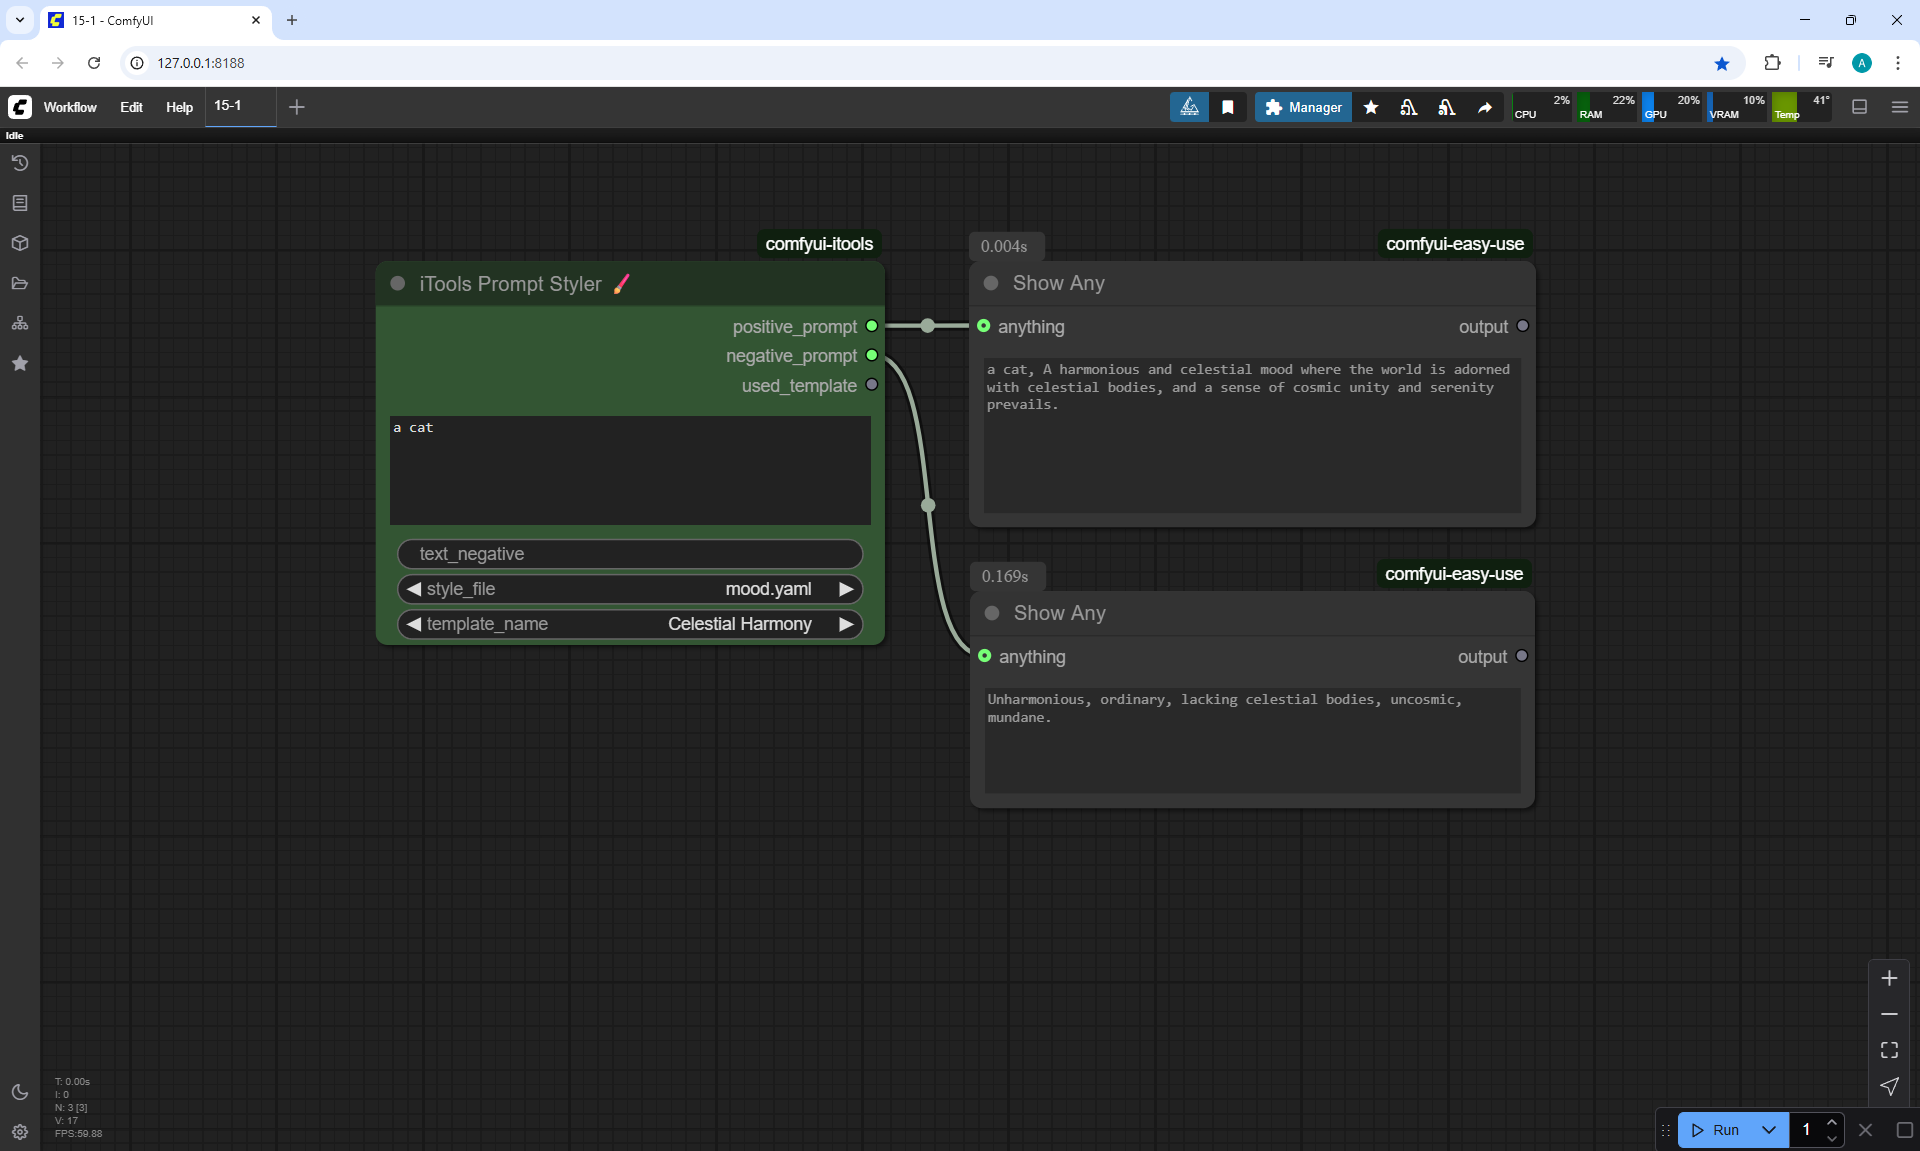Open the template_name Celestial Harmony selector
1920x1151 pixels.
click(738, 624)
